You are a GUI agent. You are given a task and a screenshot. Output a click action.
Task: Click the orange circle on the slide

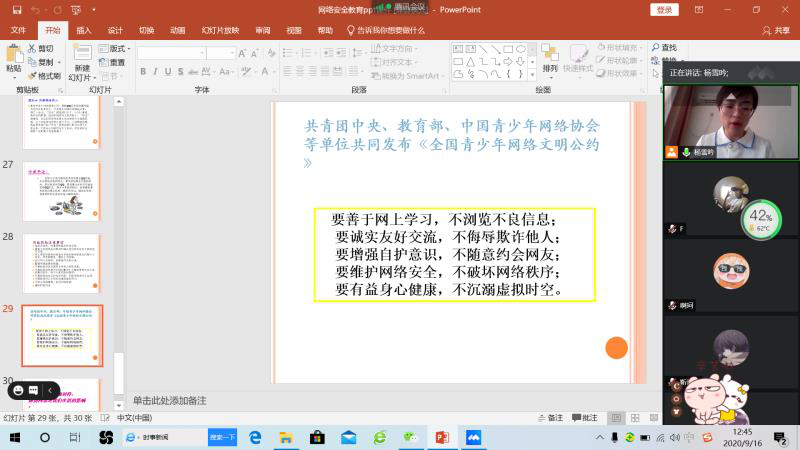tap(616, 348)
